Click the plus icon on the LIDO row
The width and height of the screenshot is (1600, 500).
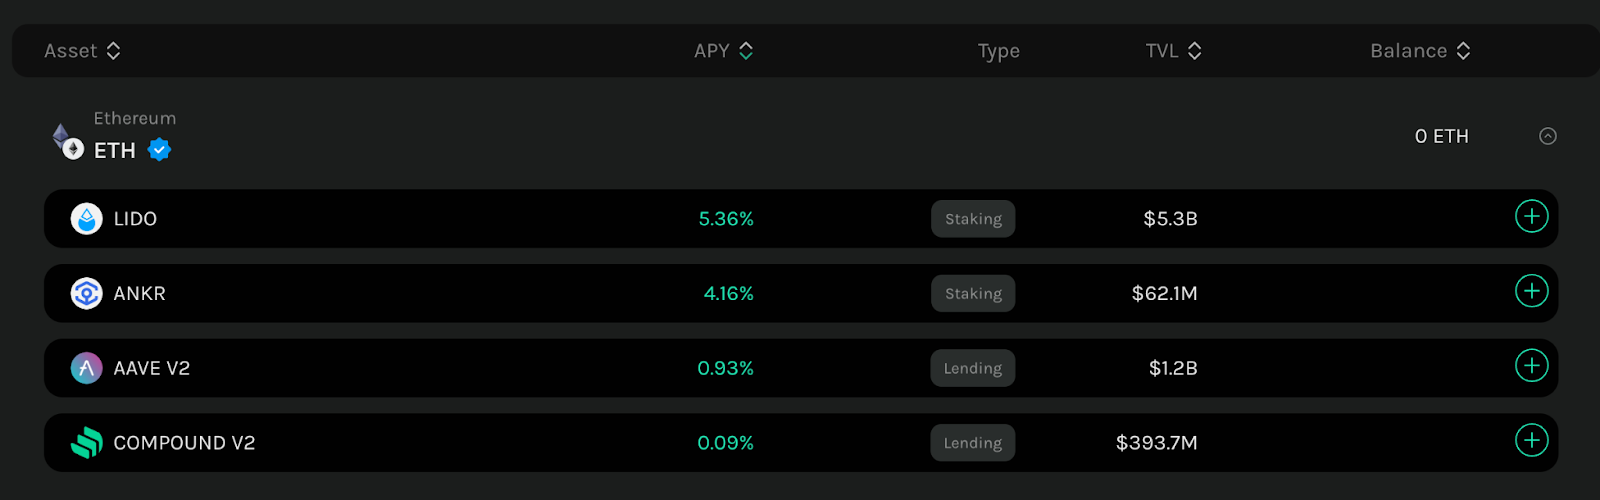tap(1531, 216)
